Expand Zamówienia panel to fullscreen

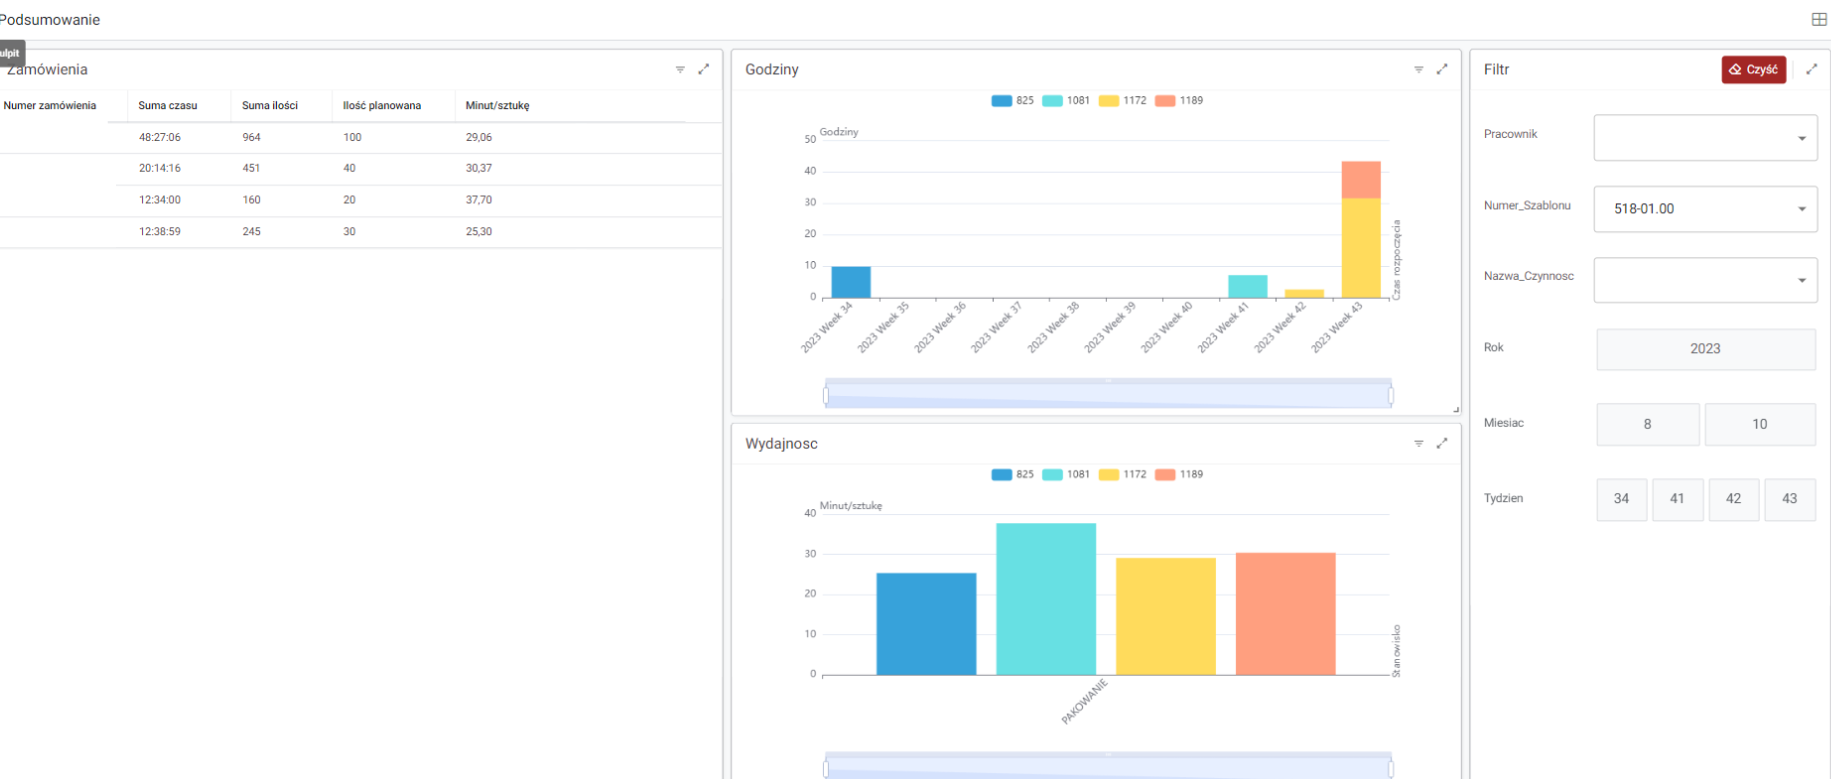click(x=704, y=70)
